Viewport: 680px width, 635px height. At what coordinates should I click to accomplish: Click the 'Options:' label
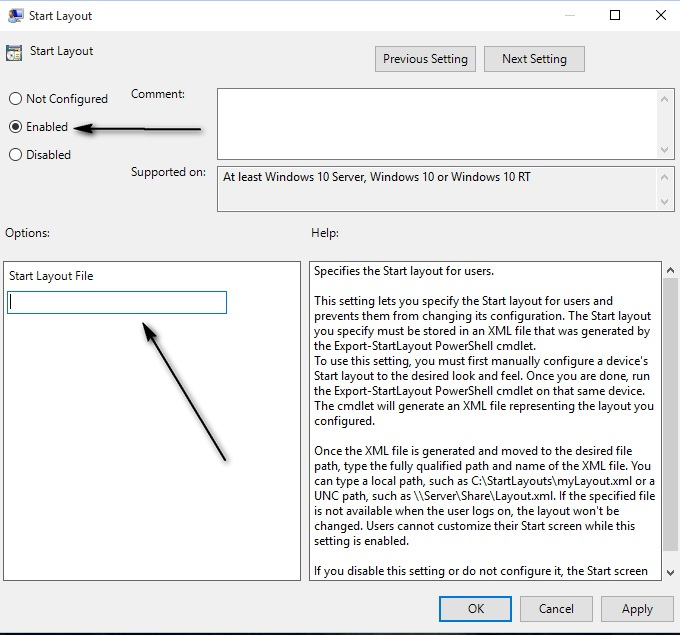click(27, 233)
